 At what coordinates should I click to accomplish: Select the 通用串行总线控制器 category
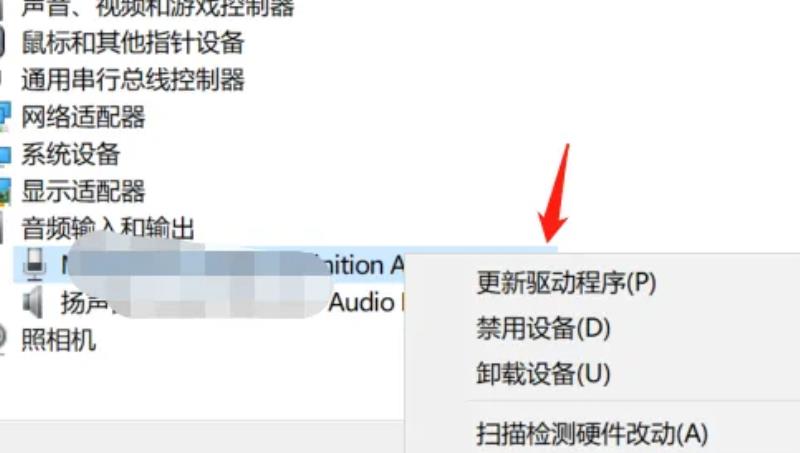(133, 80)
